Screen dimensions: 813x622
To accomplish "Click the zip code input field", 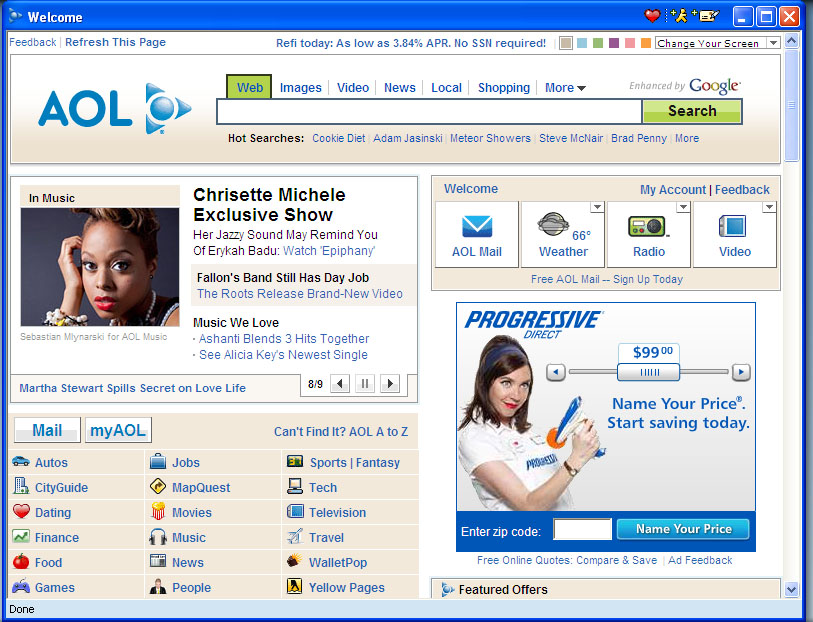I will point(582,529).
